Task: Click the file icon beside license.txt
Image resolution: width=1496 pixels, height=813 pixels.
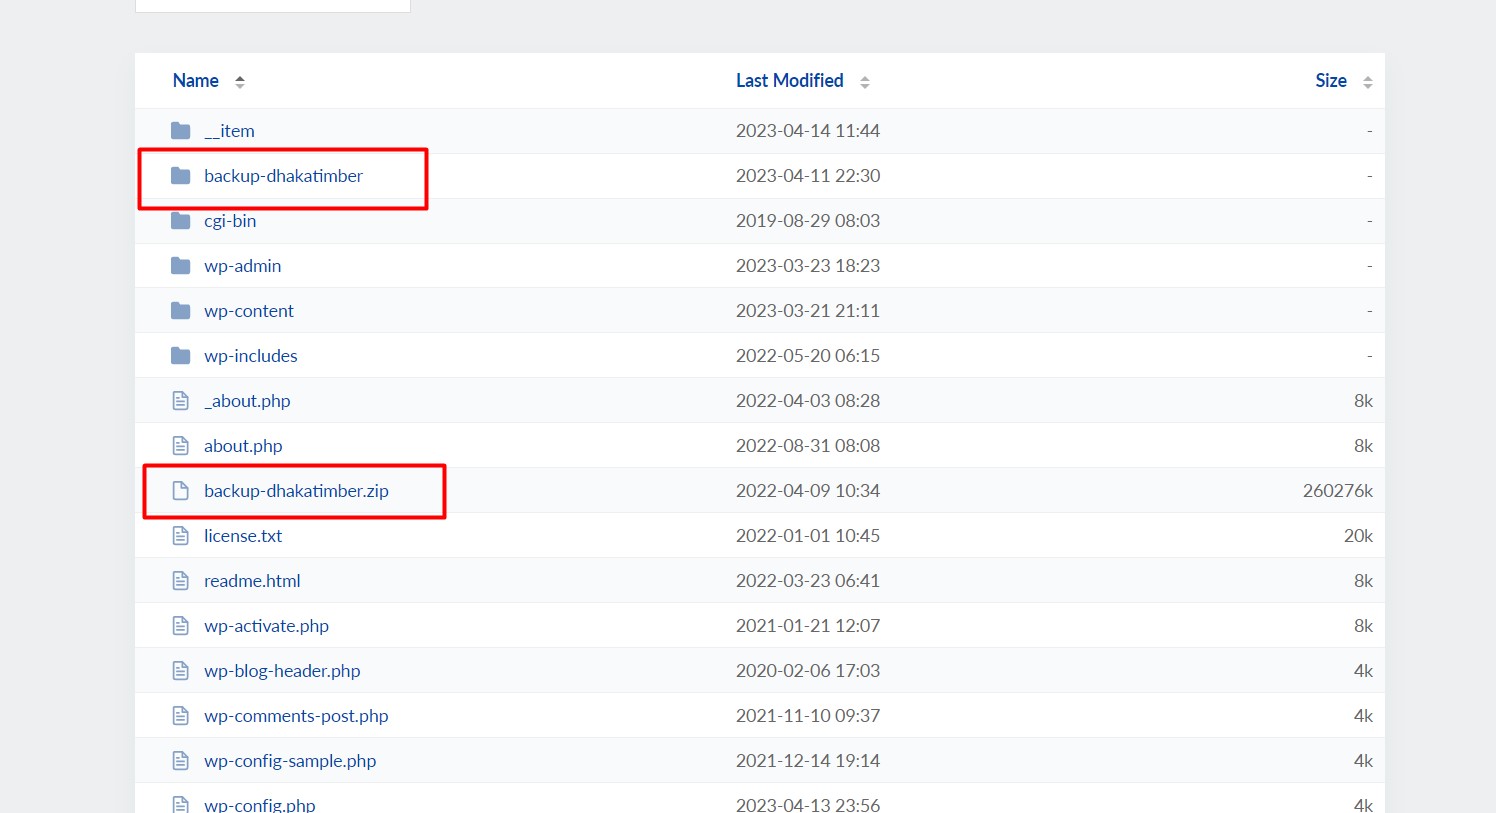Action: pyautogui.click(x=180, y=535)
